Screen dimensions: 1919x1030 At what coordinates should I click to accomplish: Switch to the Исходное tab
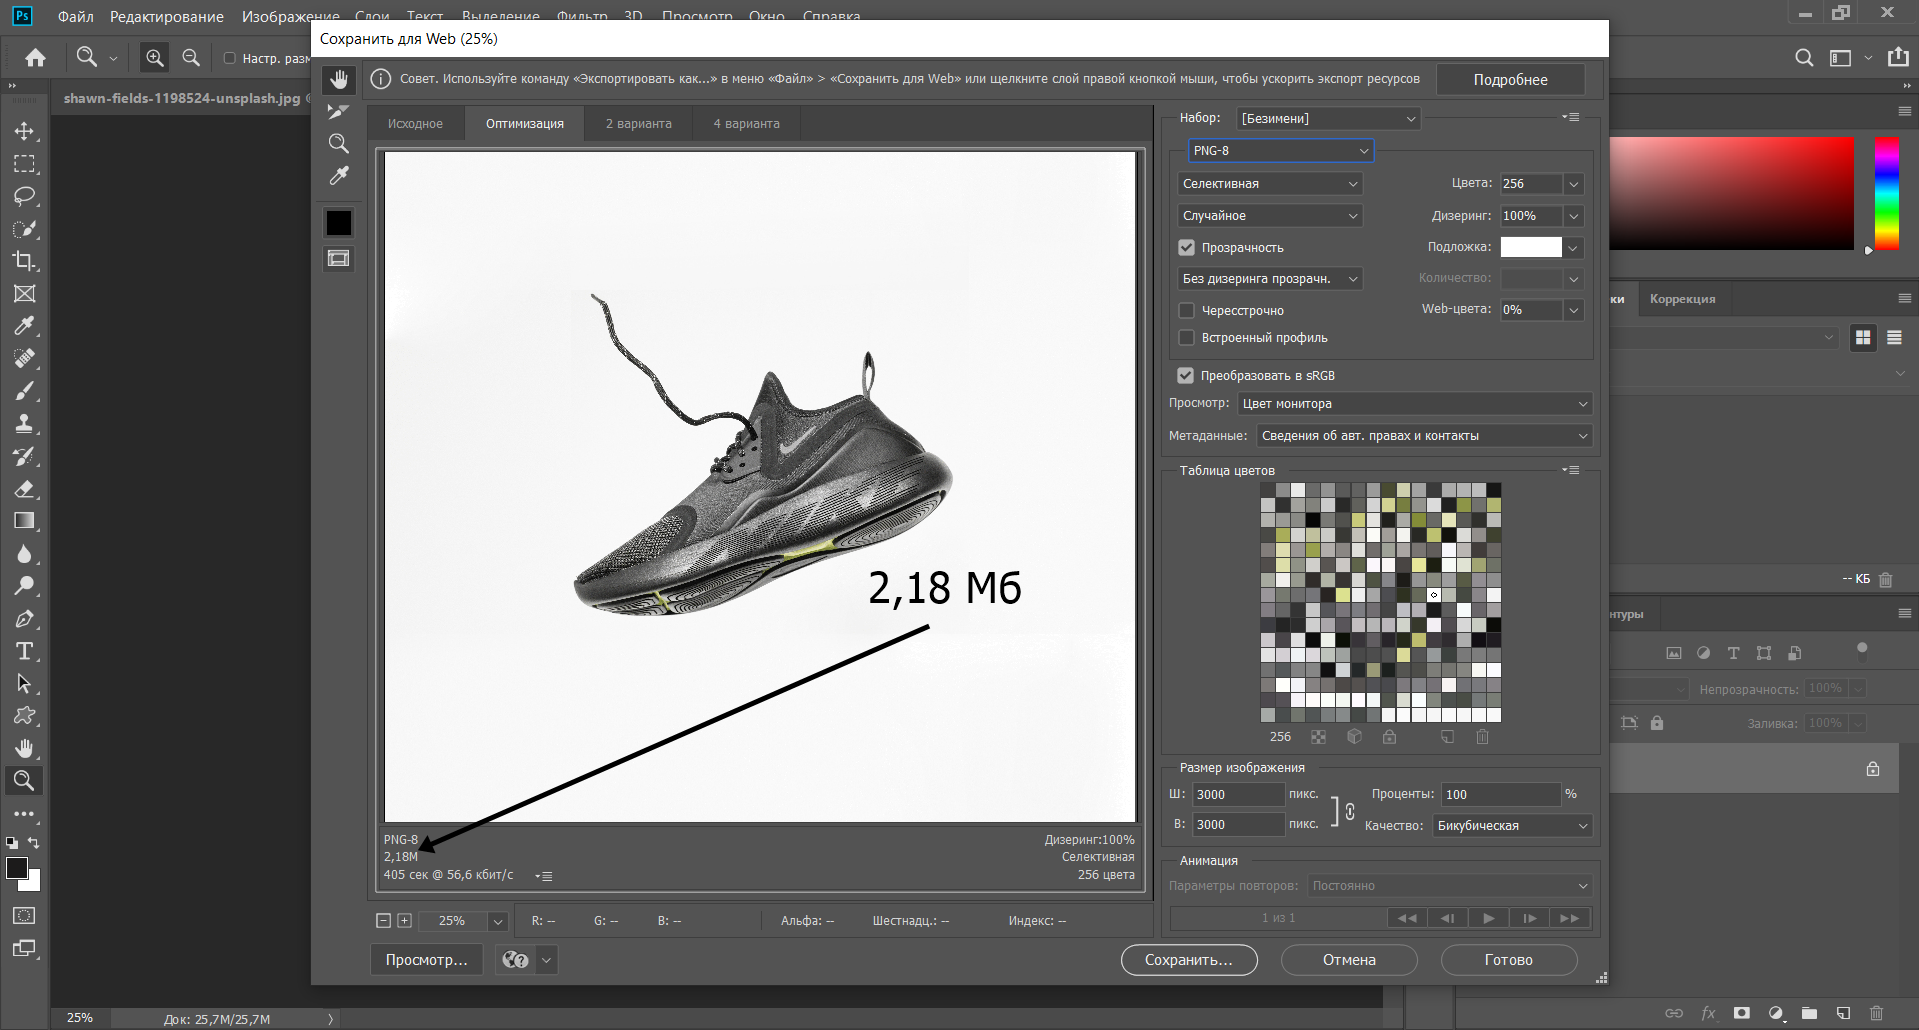(415, 124)
